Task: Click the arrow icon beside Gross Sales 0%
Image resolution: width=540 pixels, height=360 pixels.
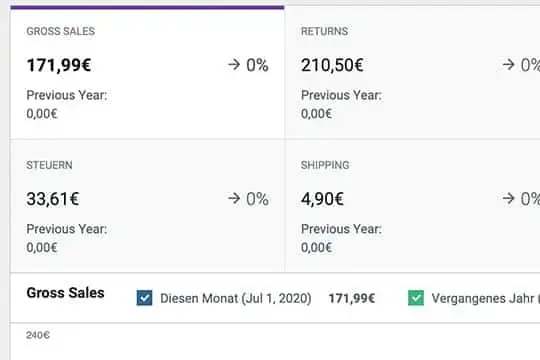Action: click(234, 64)
